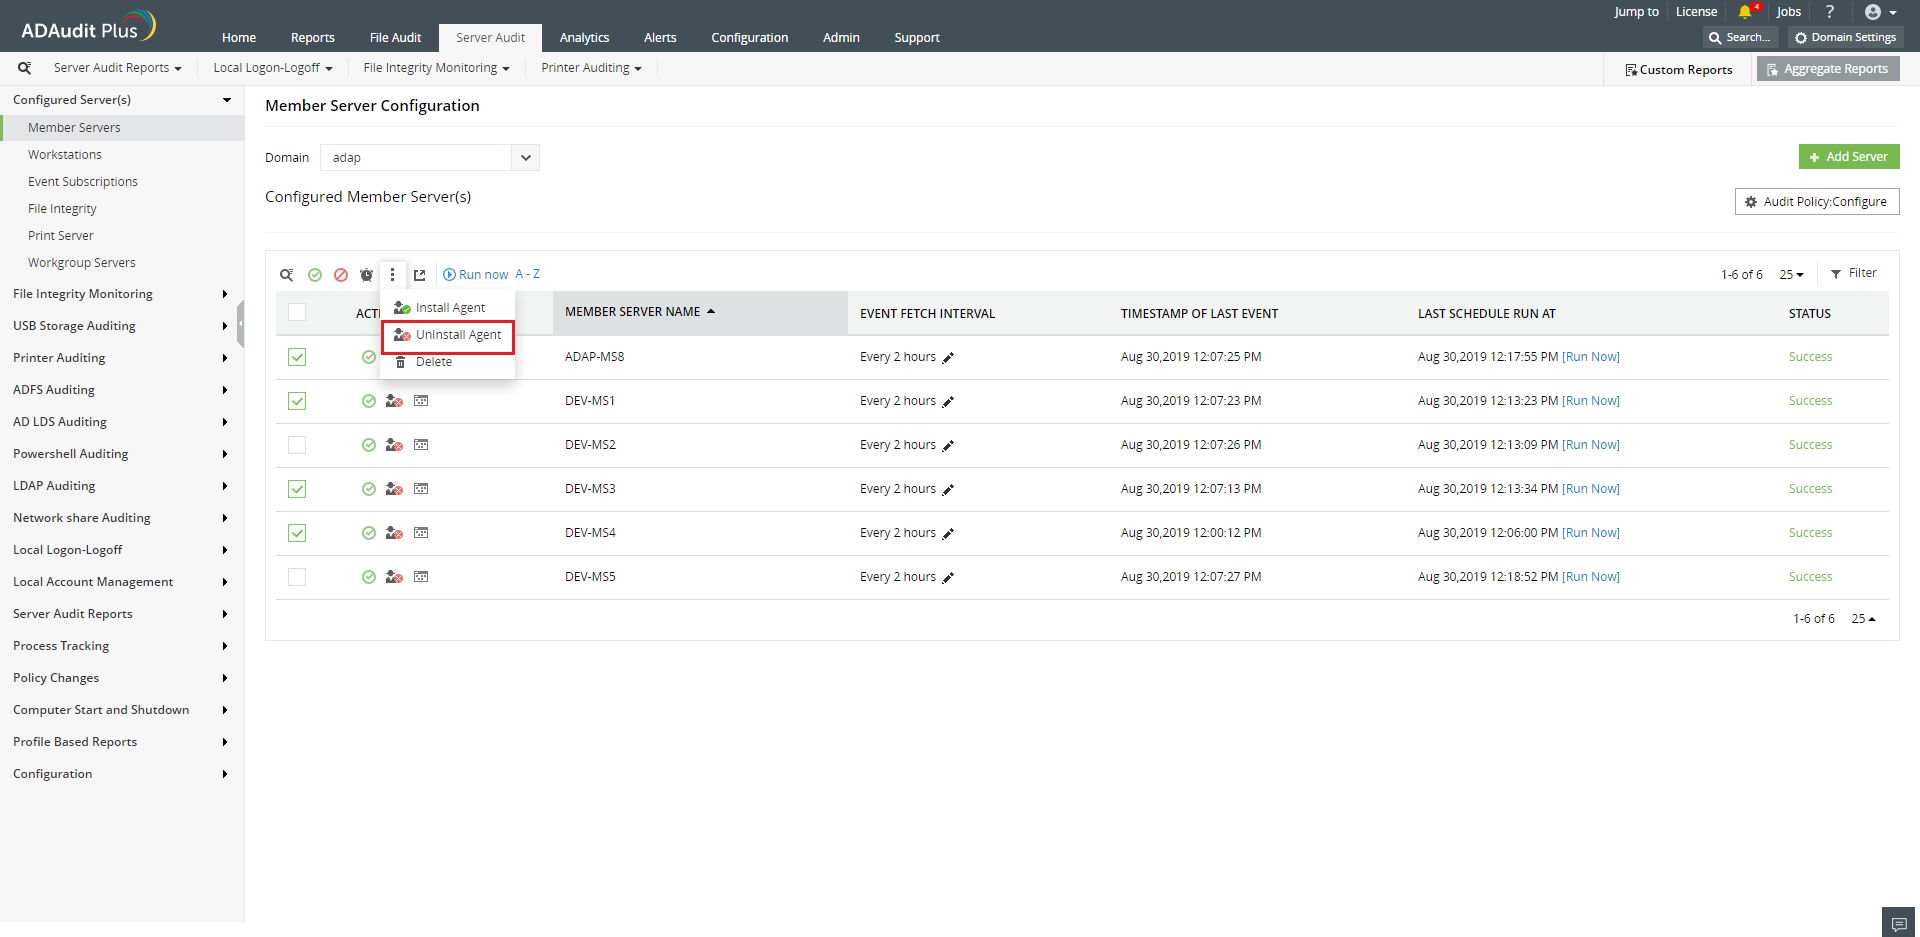The height and width of the screenshot is (937, 1920).
Task: Click the Add Server button
Action: [x=1848, y=157]
